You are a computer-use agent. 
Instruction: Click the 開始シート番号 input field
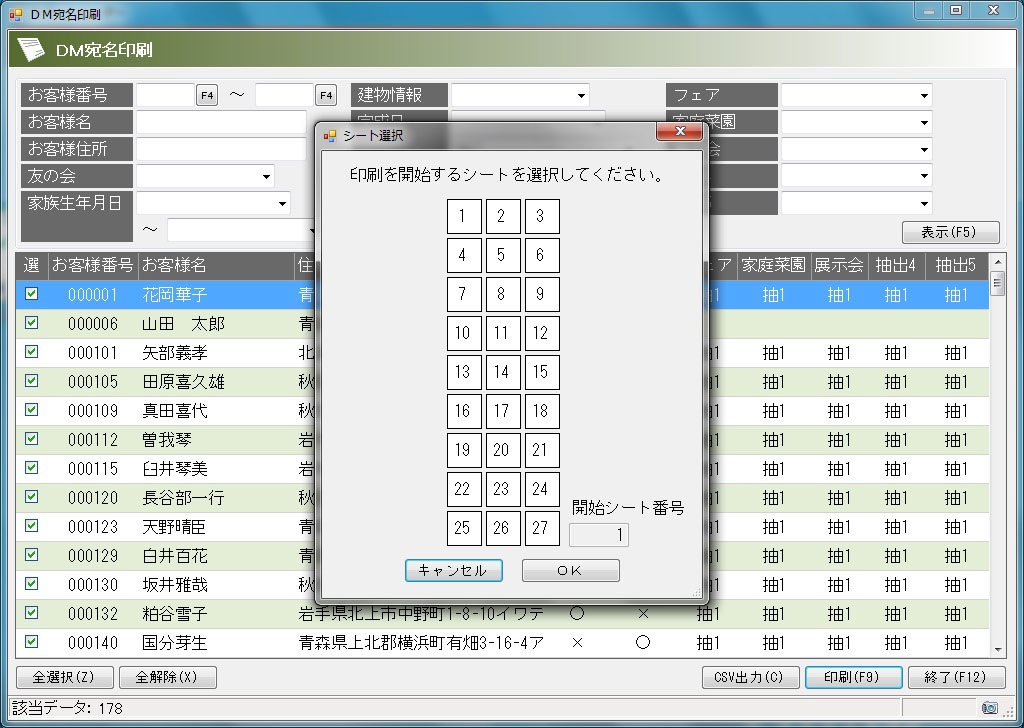click(598, 535)
